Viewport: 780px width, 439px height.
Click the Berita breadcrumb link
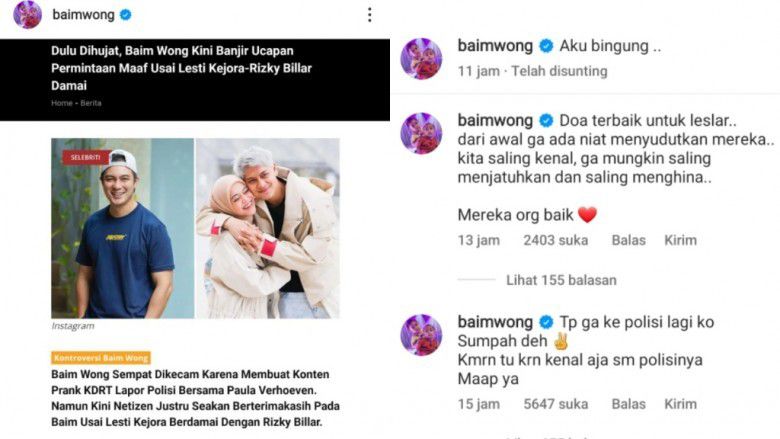click(x=91, y=103)
